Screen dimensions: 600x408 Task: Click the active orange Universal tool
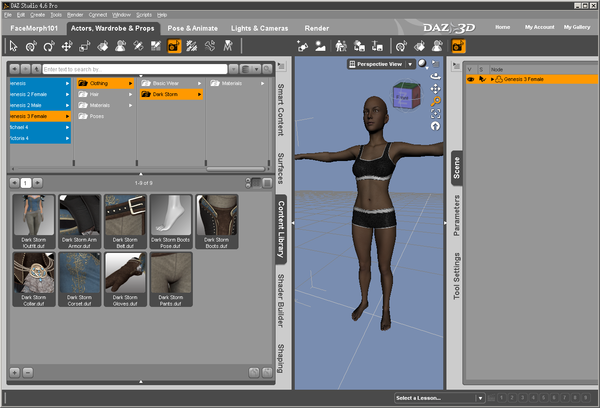tap(174, 46)
